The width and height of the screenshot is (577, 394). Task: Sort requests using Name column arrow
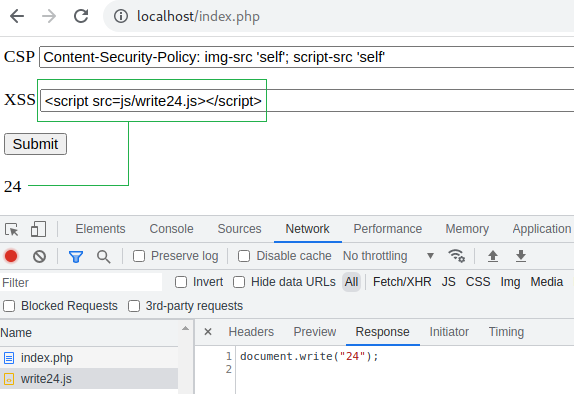185,329
